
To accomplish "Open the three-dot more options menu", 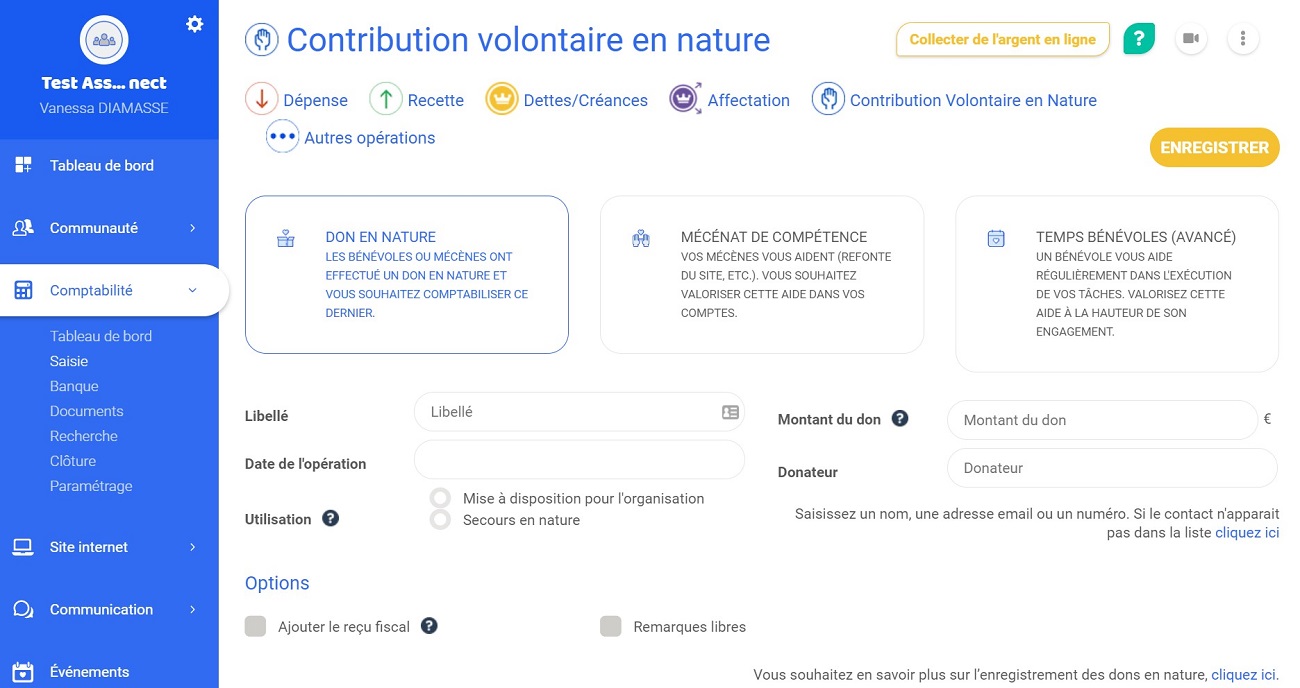I will (1242, 39).
